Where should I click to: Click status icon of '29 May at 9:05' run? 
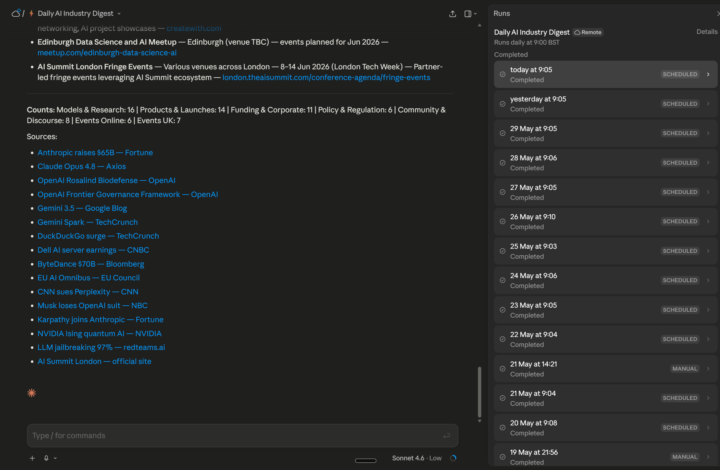point(502,133)
